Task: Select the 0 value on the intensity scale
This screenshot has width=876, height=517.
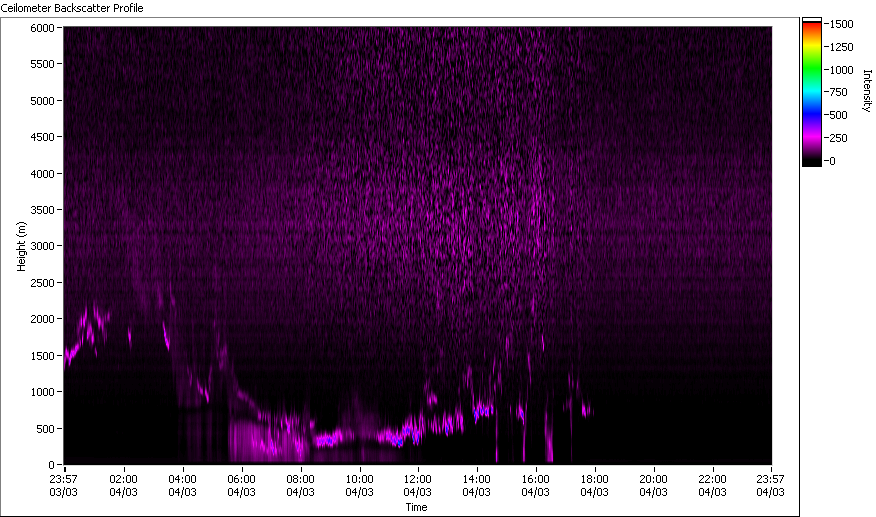Action: click(833, 161)
